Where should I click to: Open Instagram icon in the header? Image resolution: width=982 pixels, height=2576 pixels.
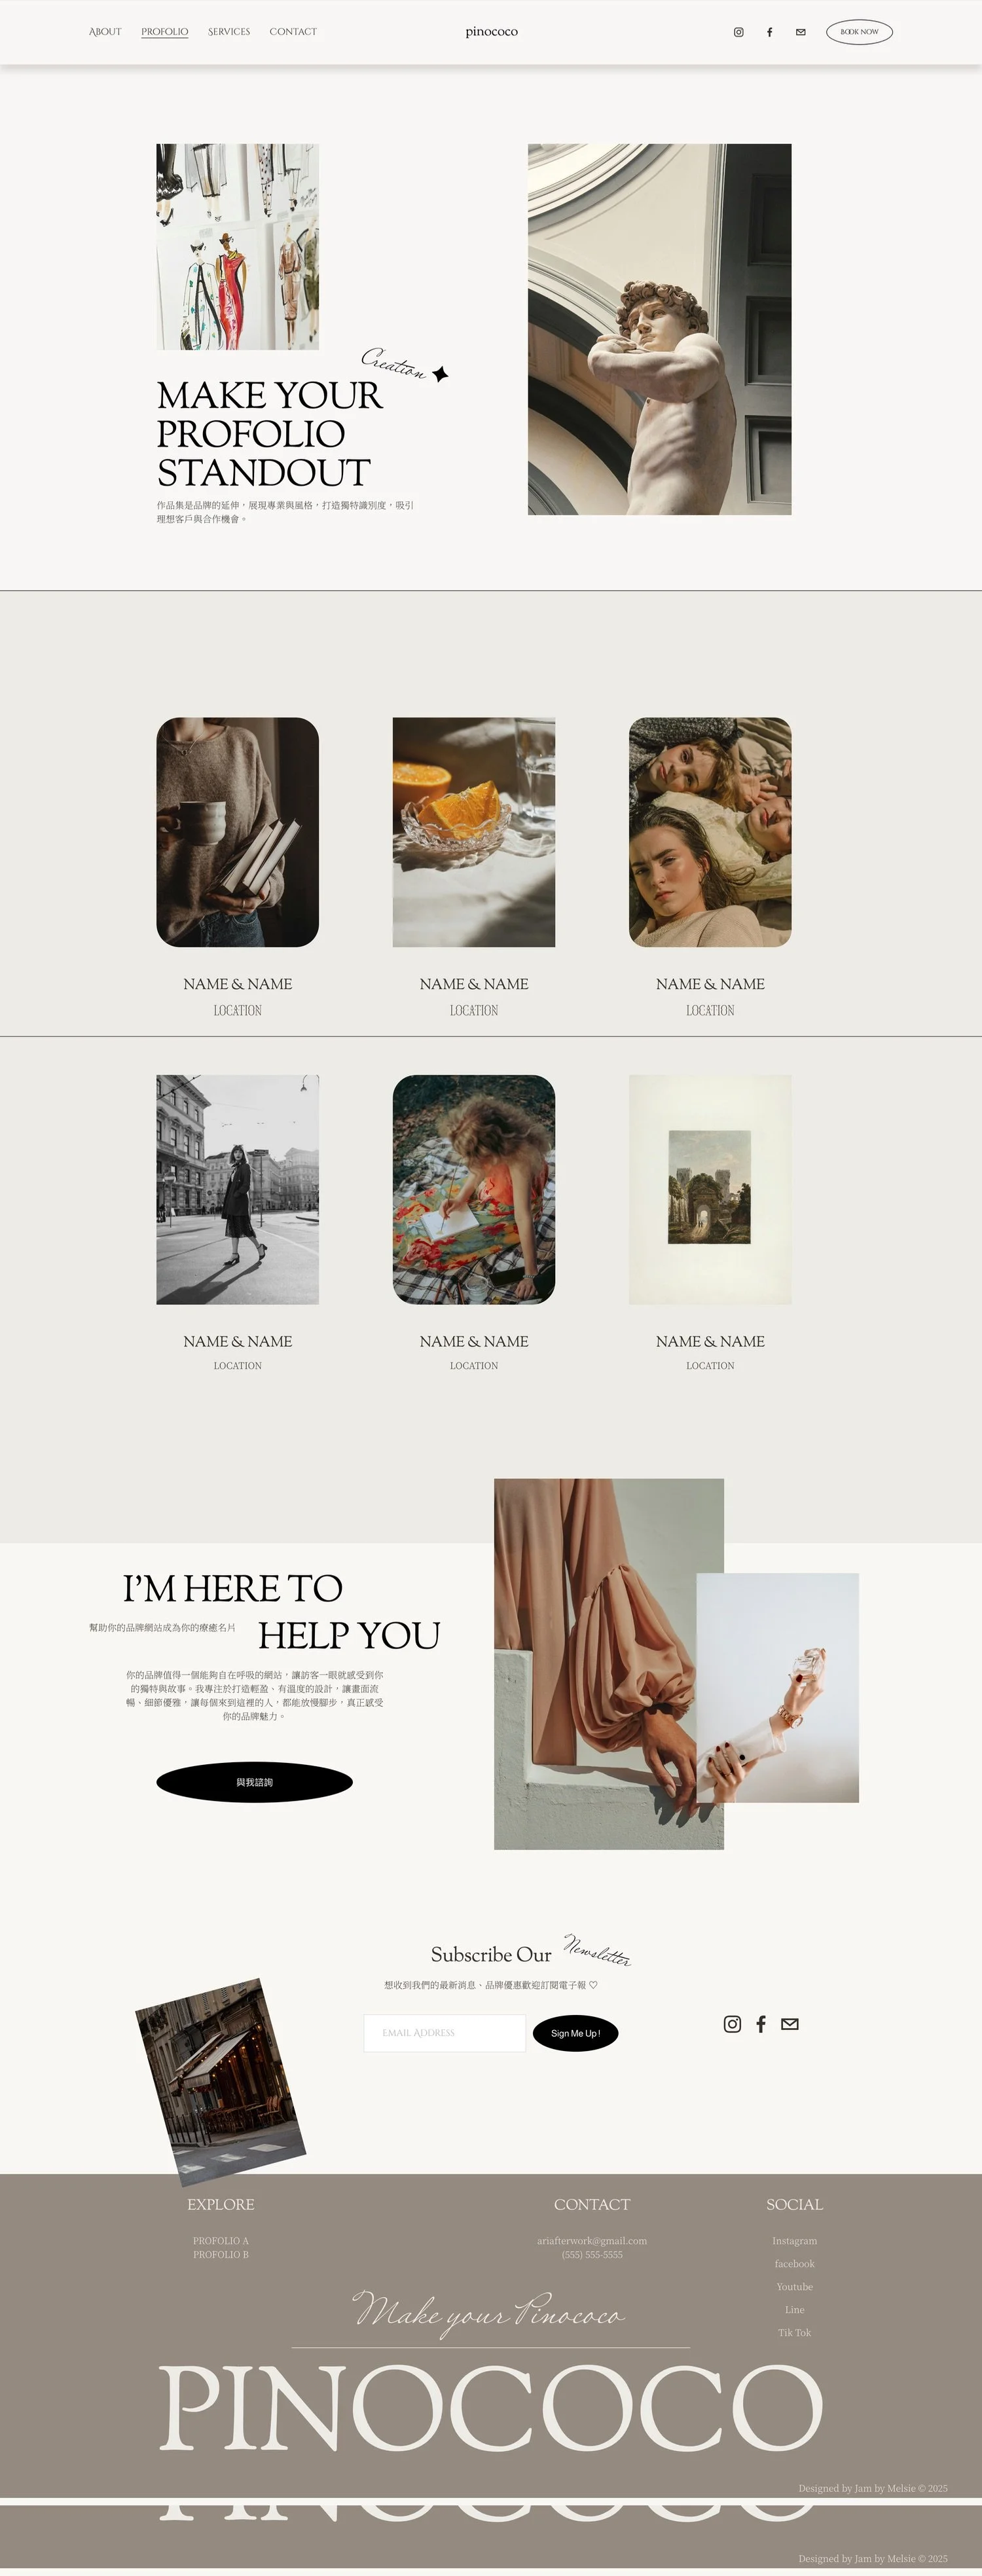739,32
